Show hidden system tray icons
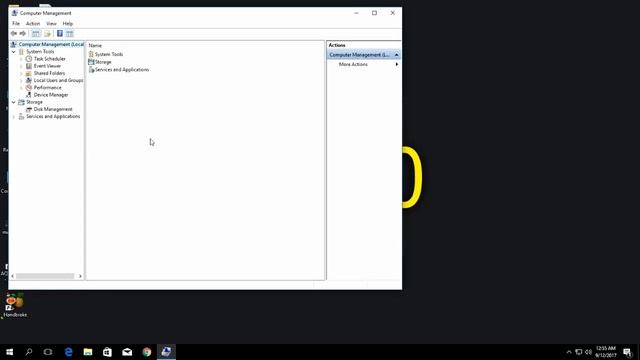Image resolution: width=640 pixels, height=360 pixels. point(569,352)
